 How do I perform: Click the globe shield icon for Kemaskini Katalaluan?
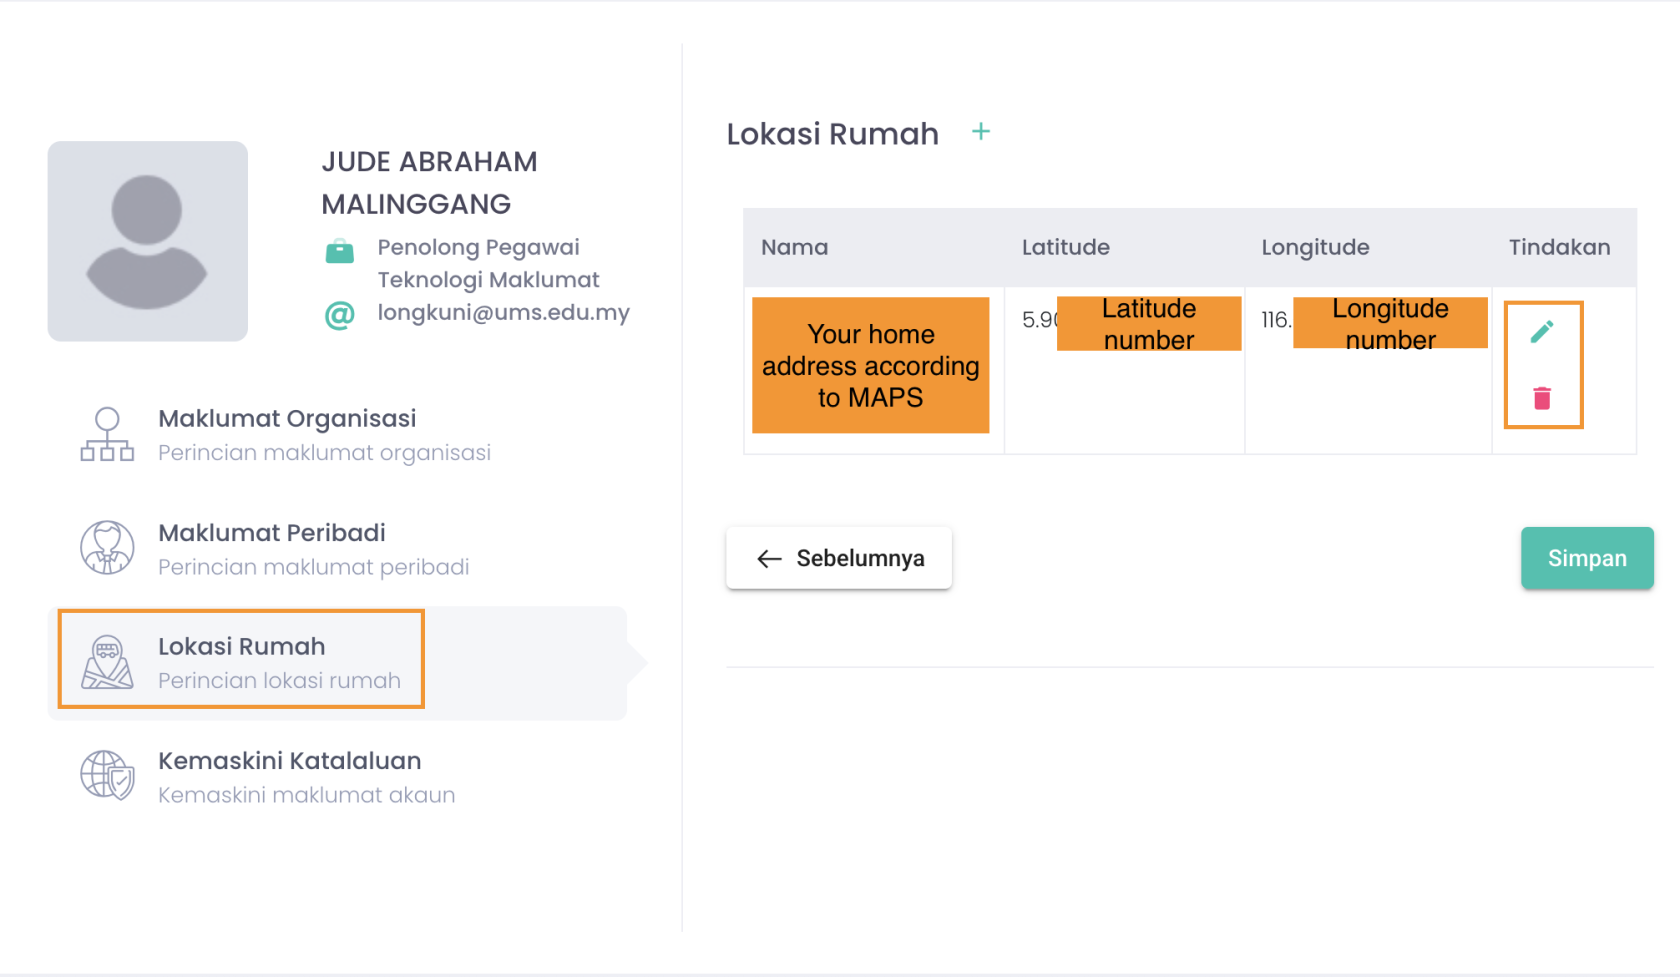point(107,775)
